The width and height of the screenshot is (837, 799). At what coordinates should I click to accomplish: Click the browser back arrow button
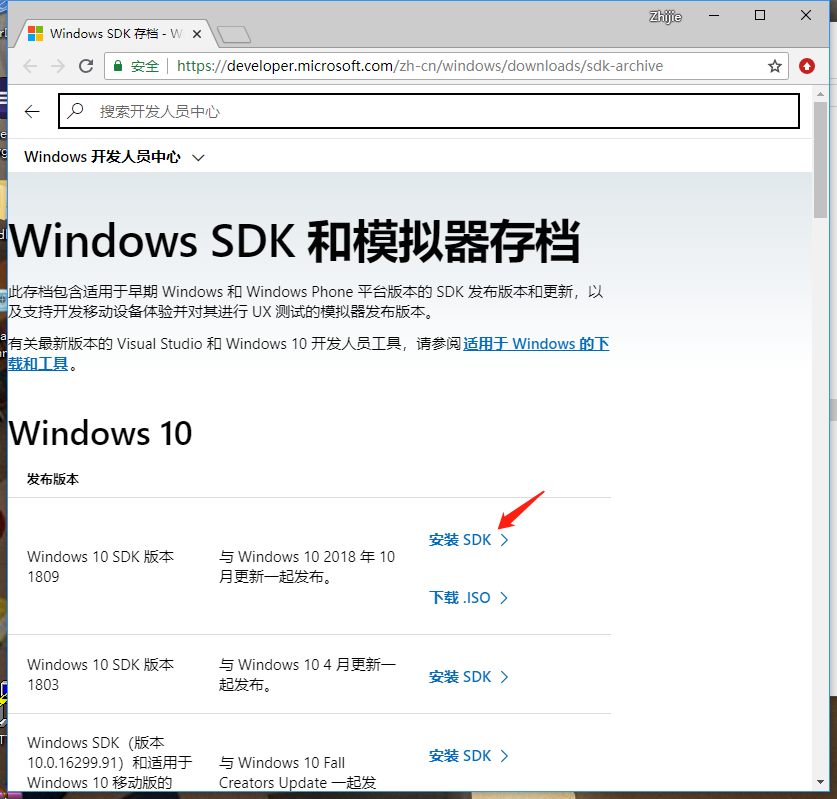point(30,66)
